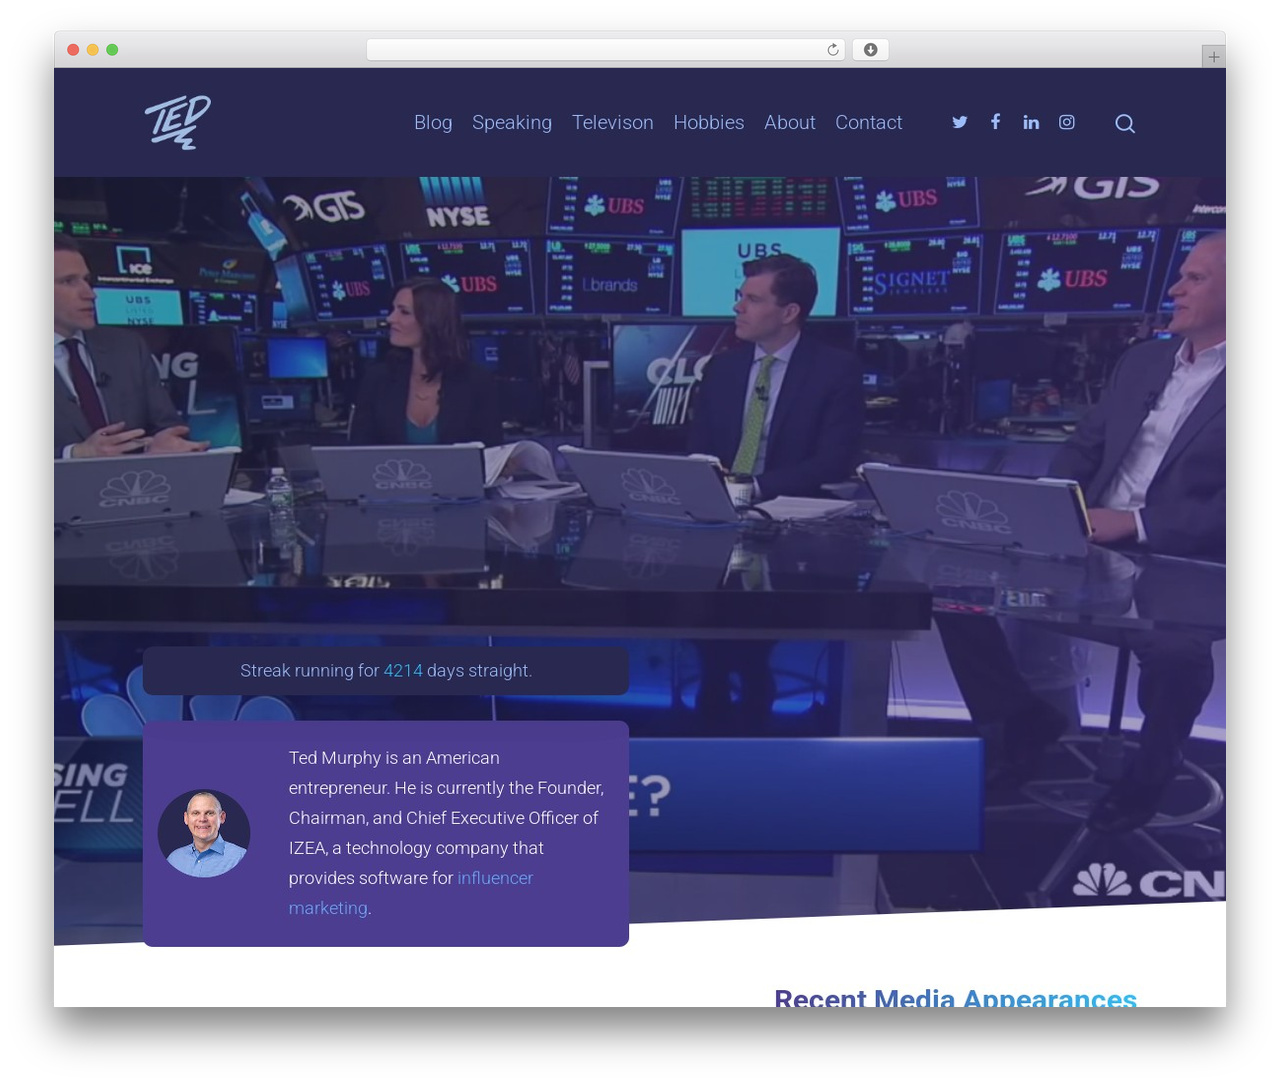Viewport: 1280px width, 1084px height.
Task: Go to the Blog menu item
Action: tap(433, 122)
